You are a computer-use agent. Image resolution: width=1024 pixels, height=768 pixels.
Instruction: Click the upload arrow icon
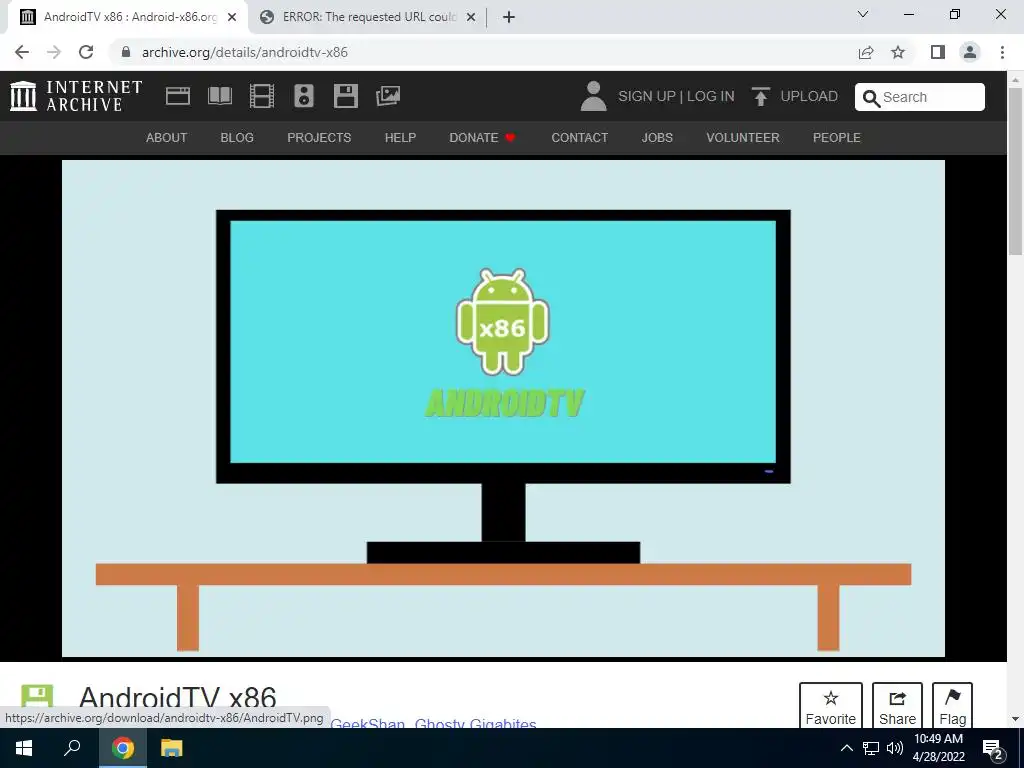coord(760,96)
